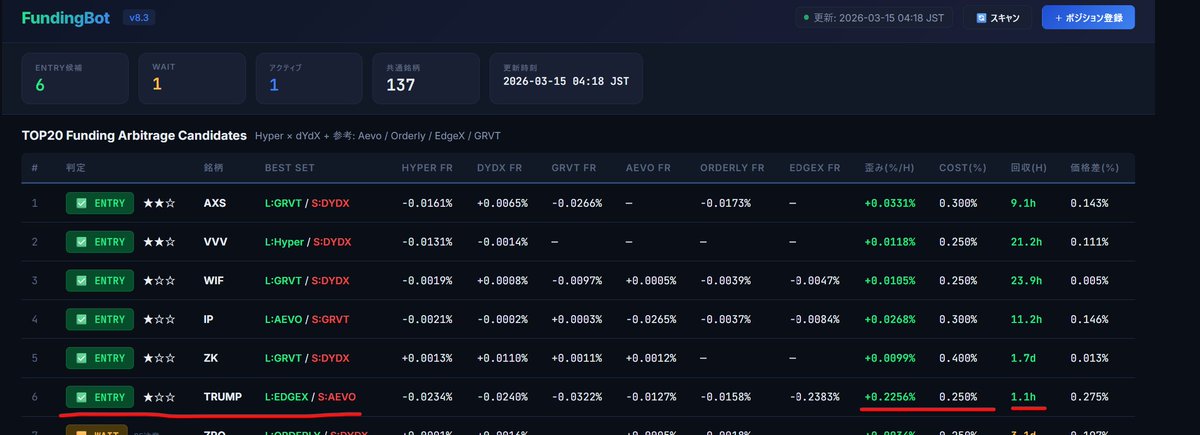Click the green update status dot
This screenshot has height=435, width=1200.
click(x=806, y=18)
